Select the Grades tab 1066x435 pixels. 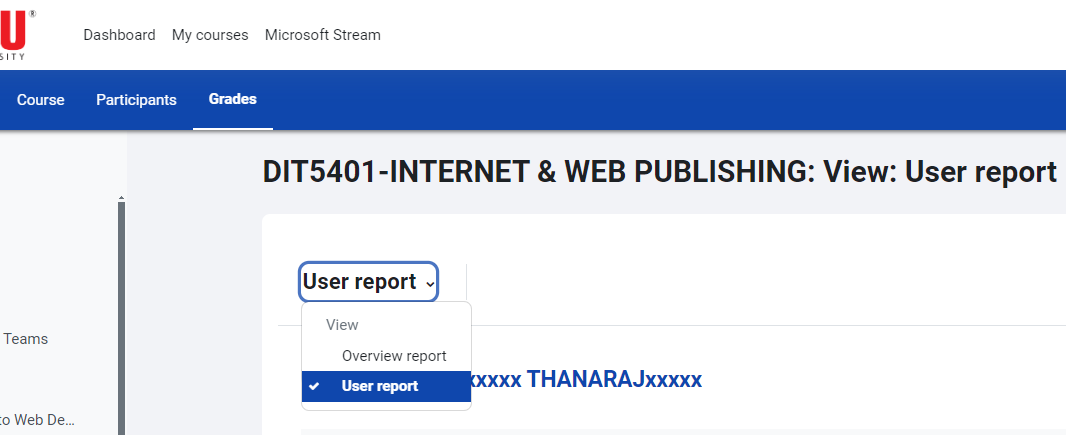[x=232, y=99]
